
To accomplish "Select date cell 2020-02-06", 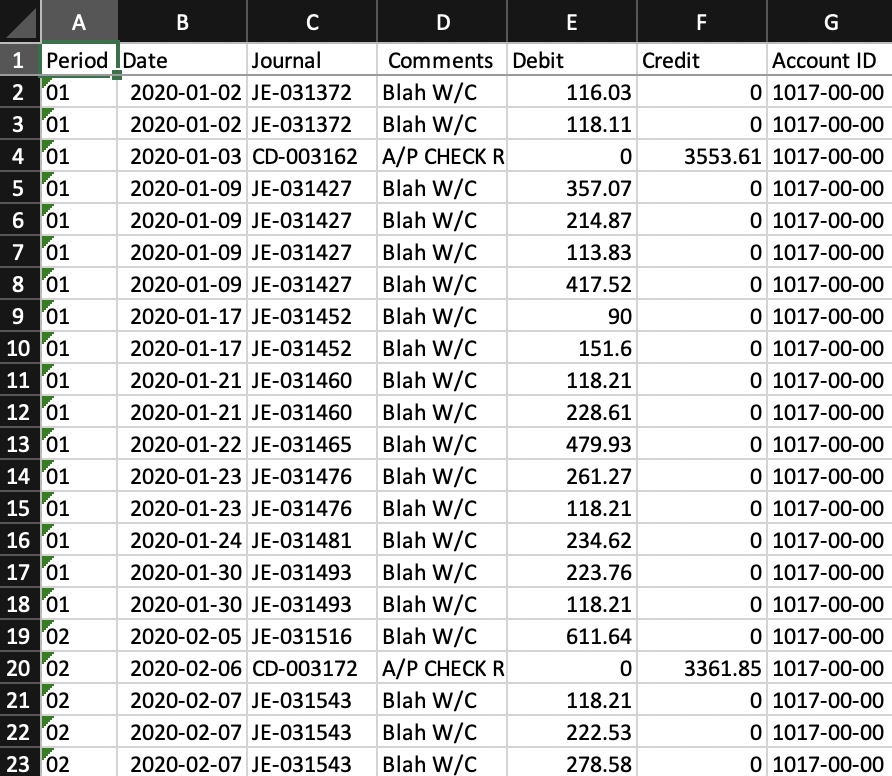I will coord(182,667).
